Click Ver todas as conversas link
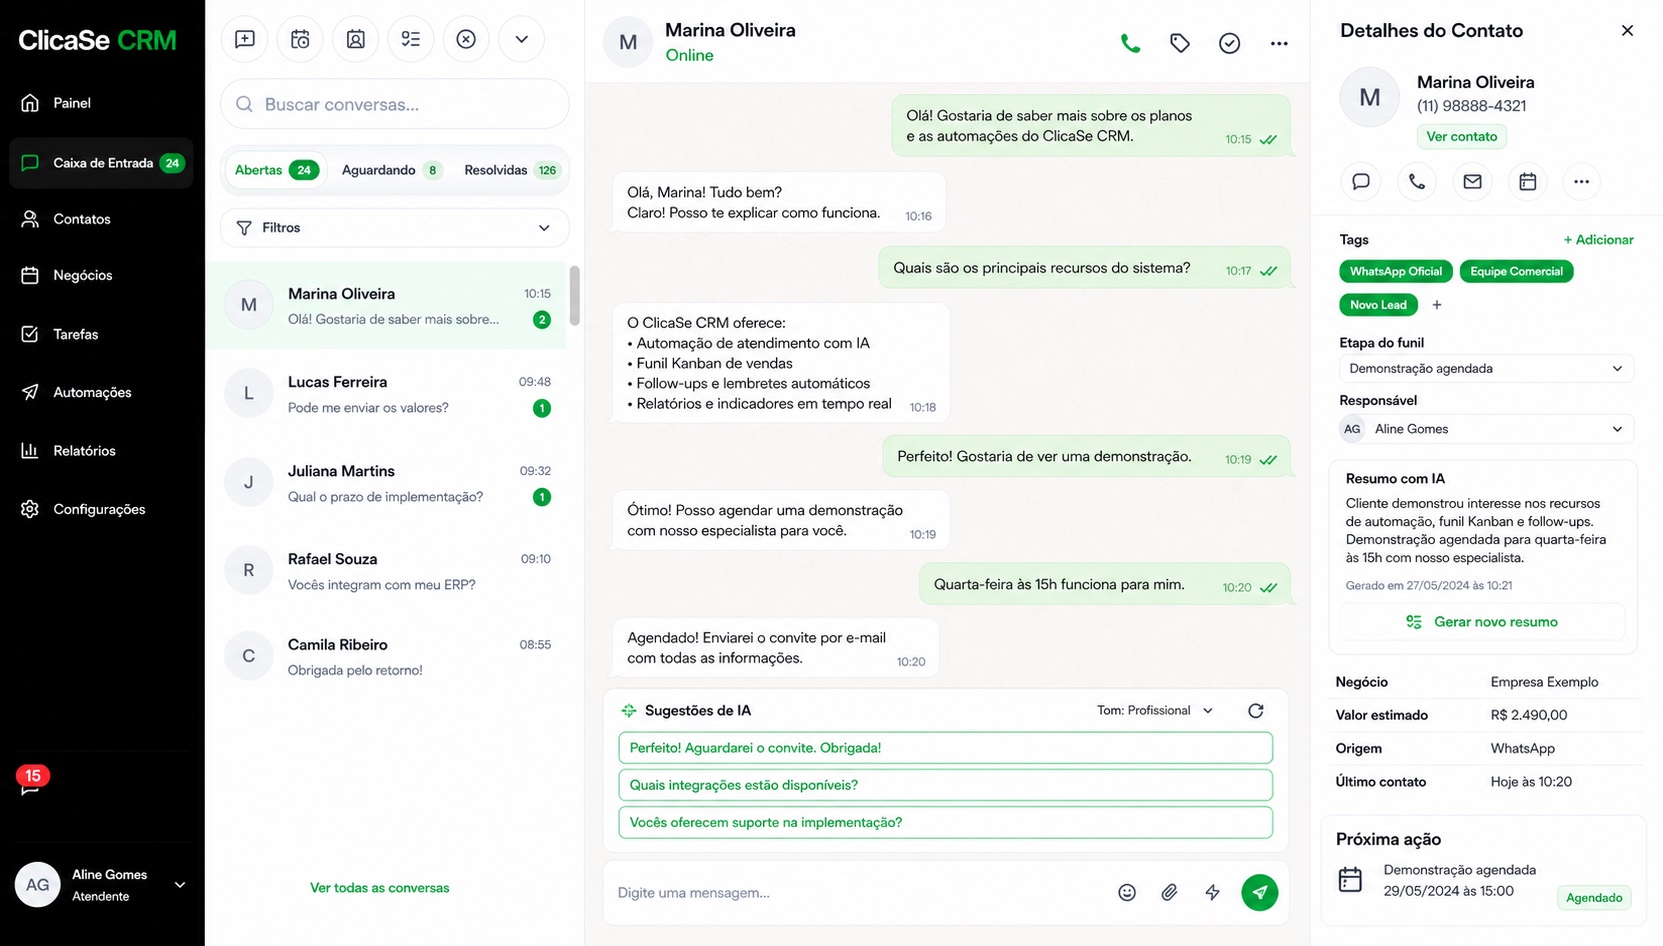 [x=380, y=888]
